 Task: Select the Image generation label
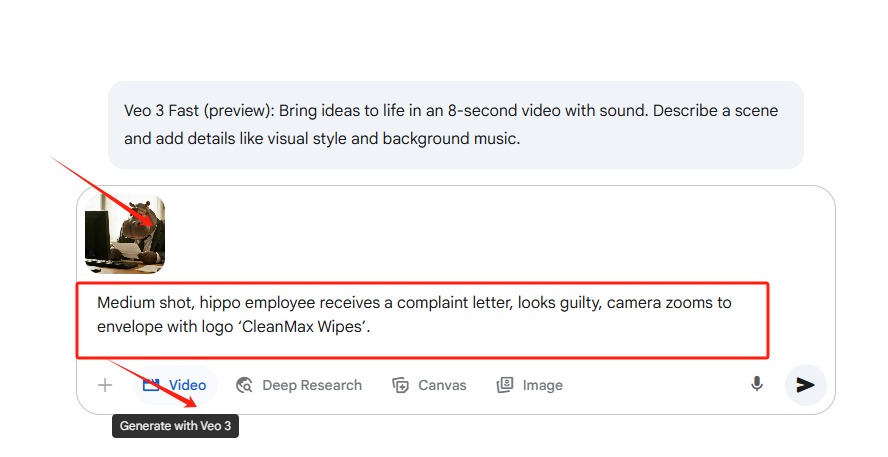click(542, 385)
